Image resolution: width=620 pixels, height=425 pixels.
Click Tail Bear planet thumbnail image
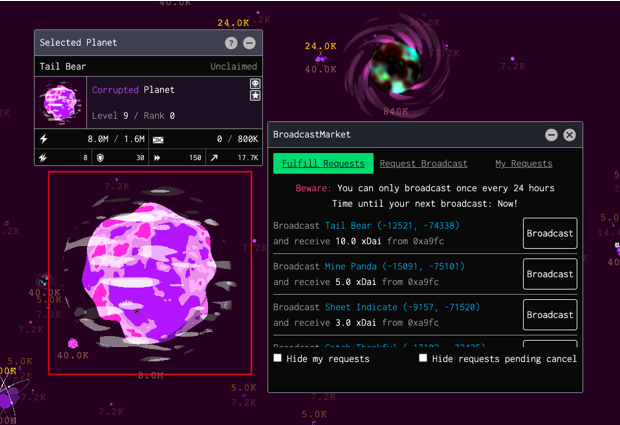point(60,102)
